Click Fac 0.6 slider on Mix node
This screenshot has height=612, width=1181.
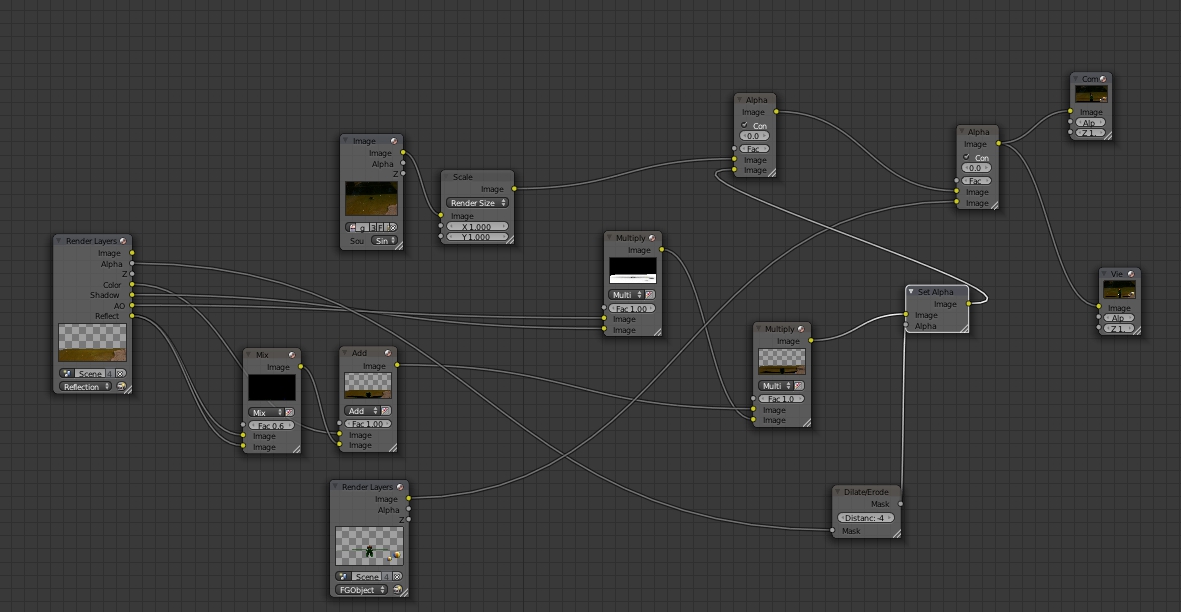click(x=271, y=426)
